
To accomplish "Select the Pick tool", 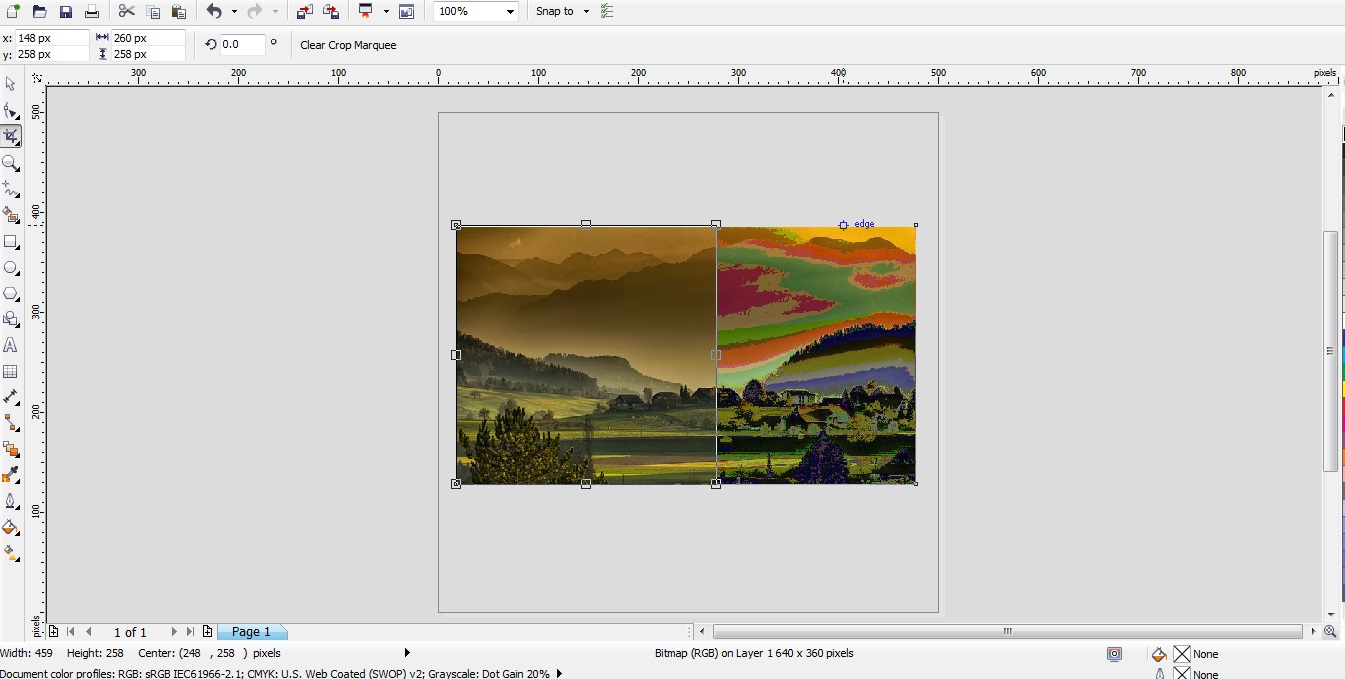I will click(11, 84).
